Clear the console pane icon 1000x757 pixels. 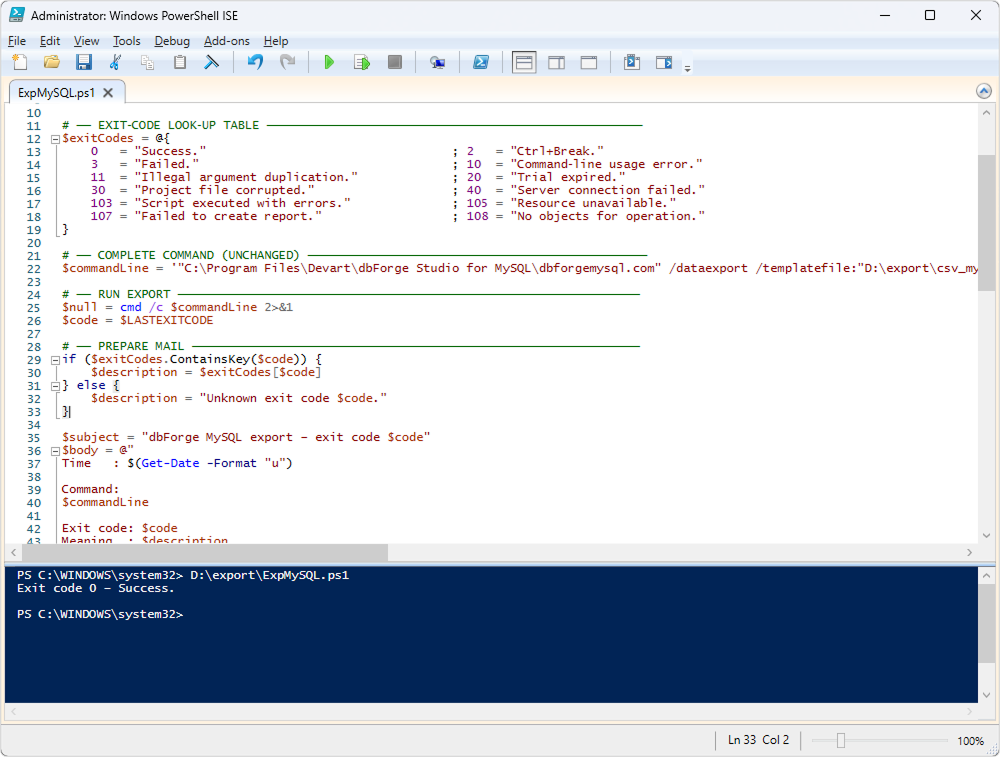(x=211, y=62)
